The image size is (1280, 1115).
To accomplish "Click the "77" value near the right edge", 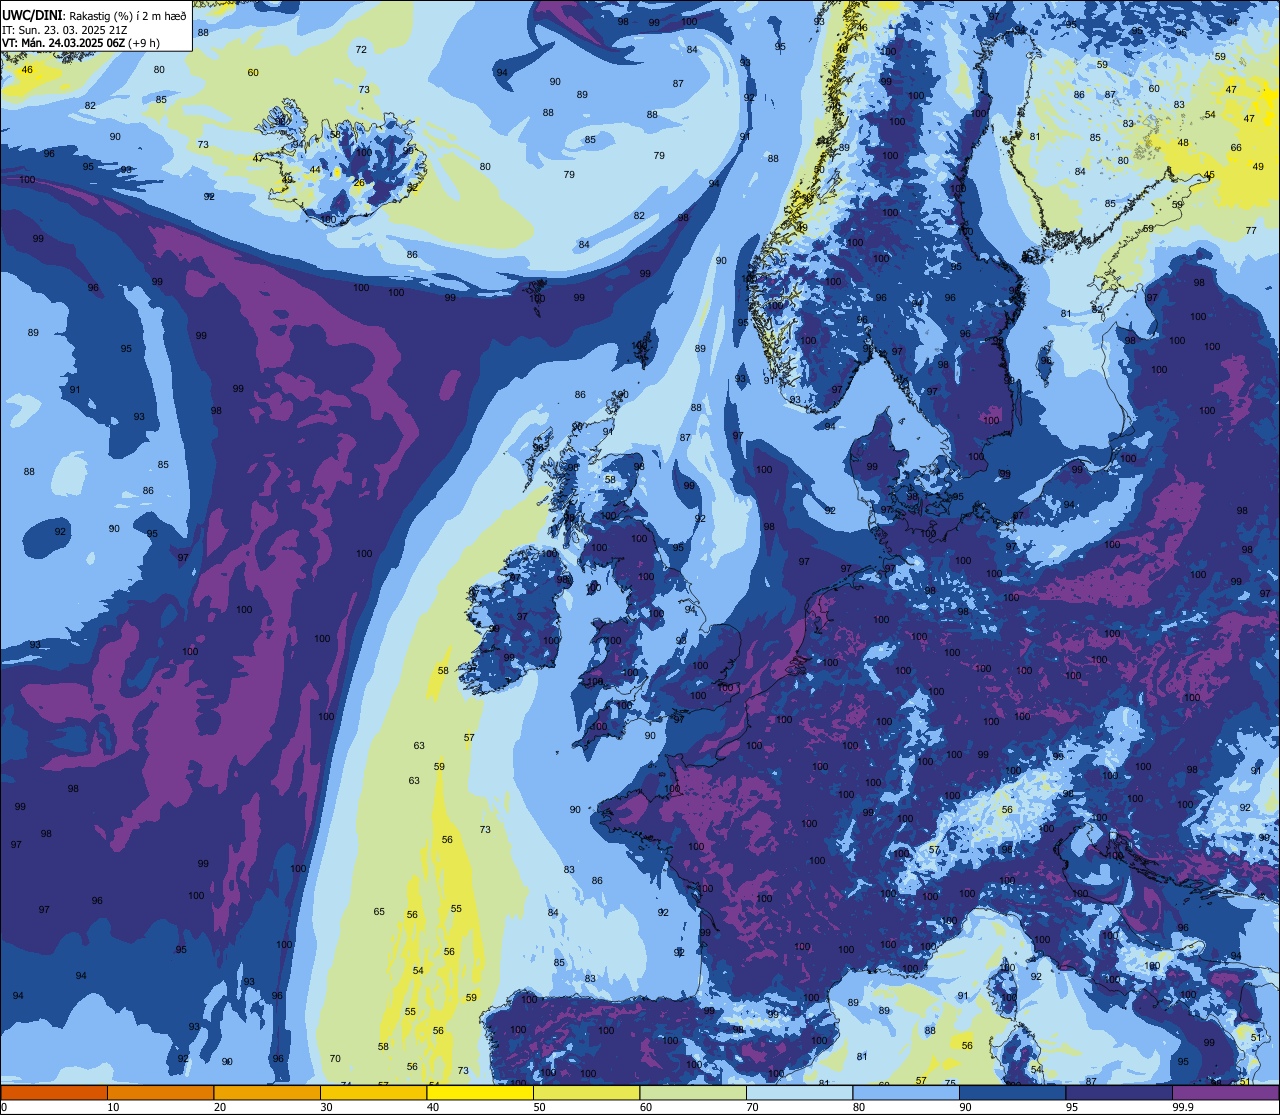I will tap(1251, 231).
